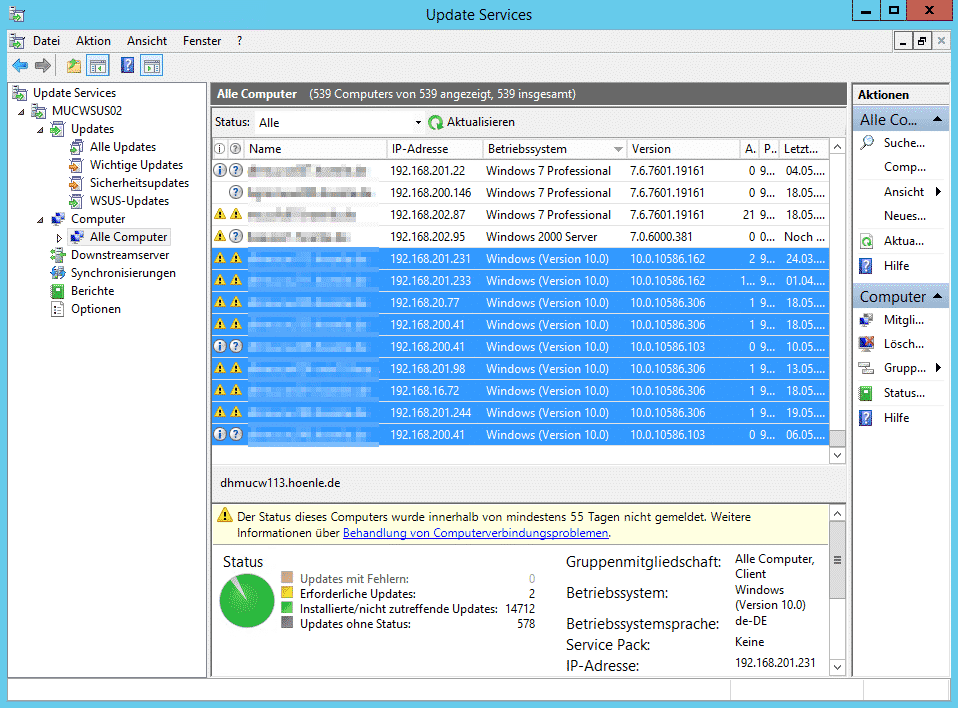Click the Optionen tree icon

pyautogui.click(x=57, y=309)
